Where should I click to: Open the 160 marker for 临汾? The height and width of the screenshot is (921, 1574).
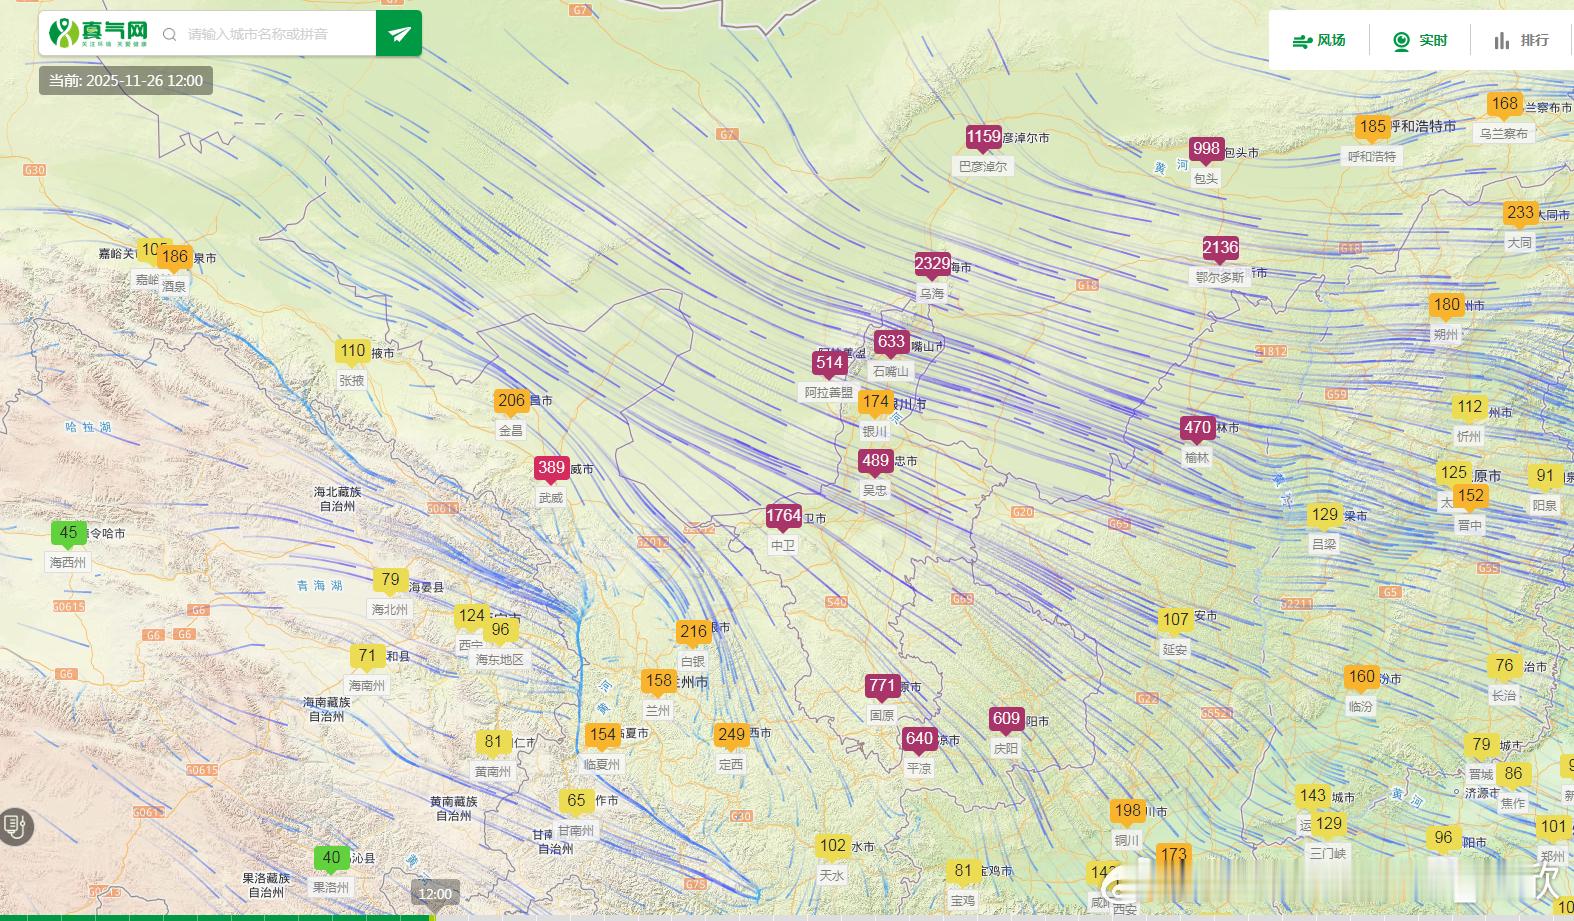click(1362, 677)
